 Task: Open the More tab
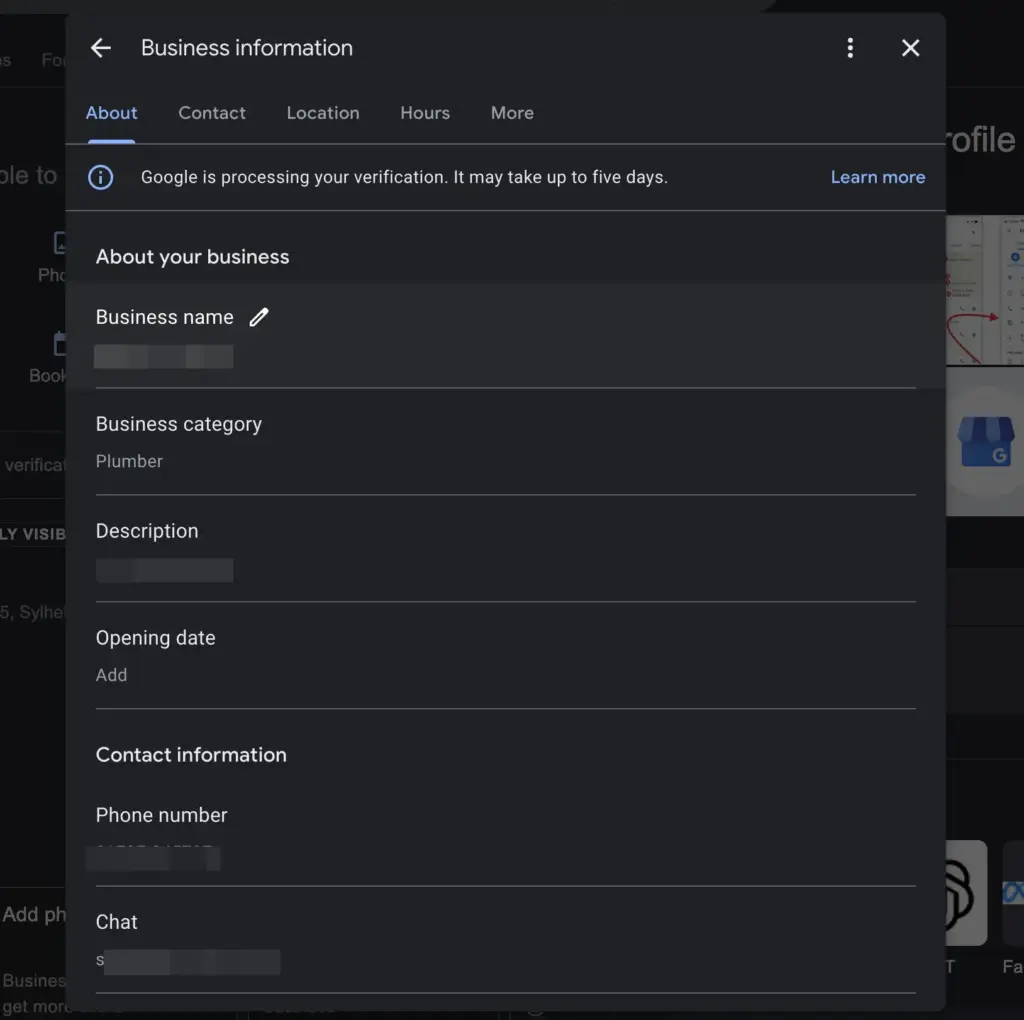512,113
